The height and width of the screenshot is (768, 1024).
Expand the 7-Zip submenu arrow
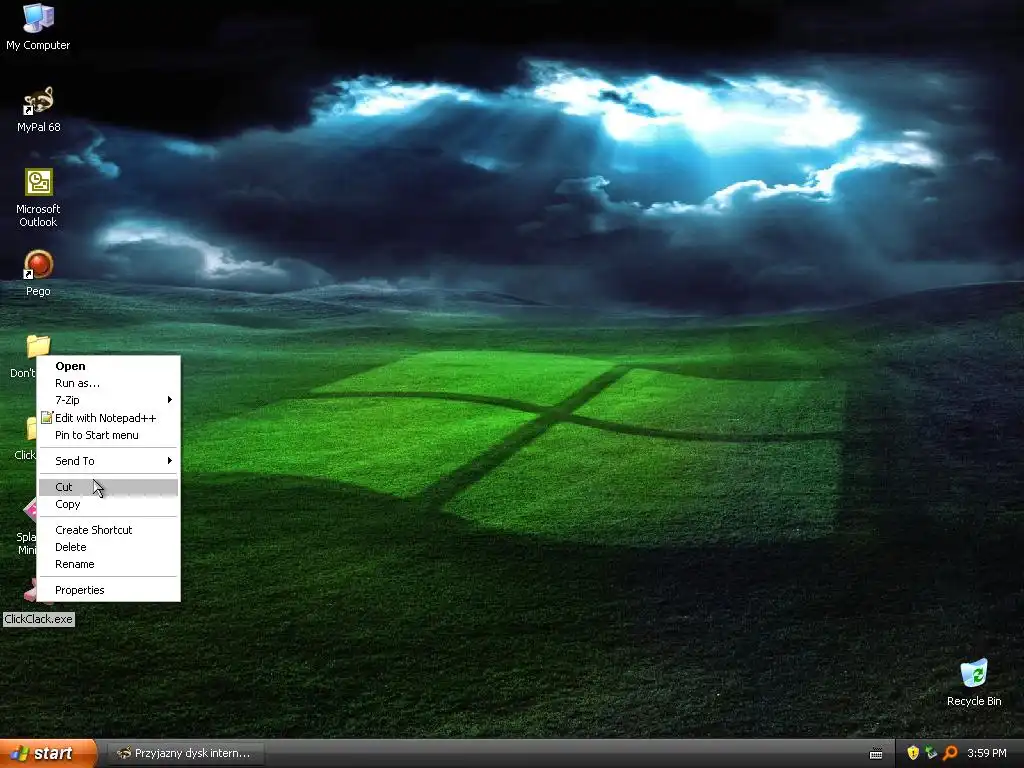170,400
